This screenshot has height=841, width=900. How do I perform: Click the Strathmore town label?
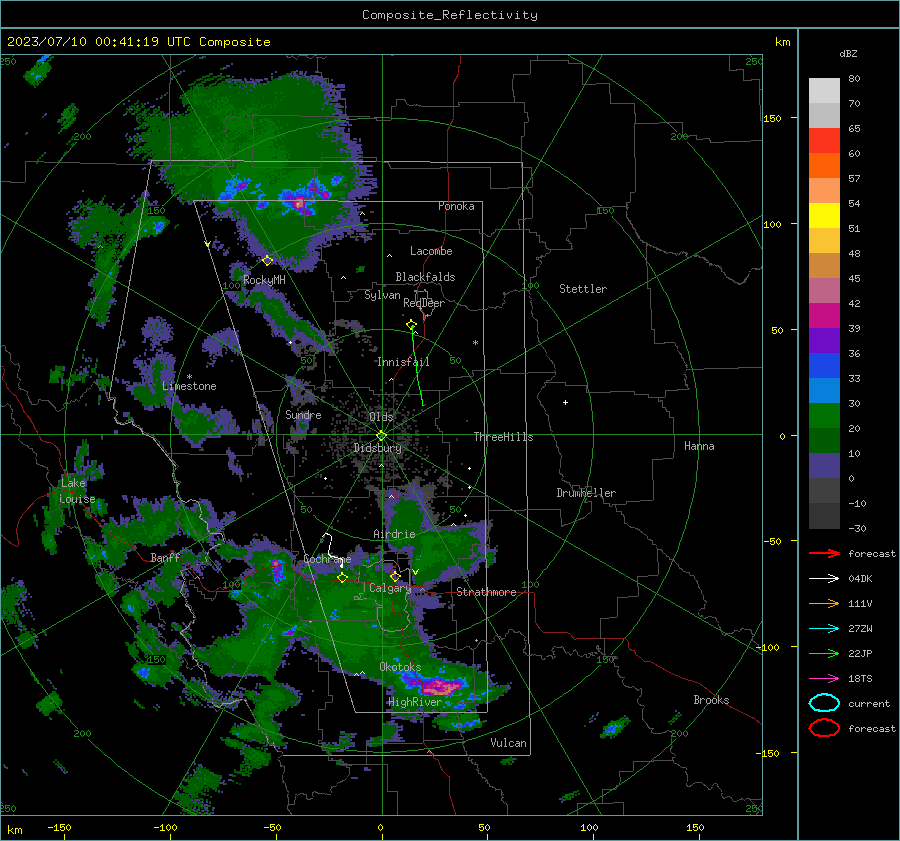pyautogui.click(x=486, y=592)
